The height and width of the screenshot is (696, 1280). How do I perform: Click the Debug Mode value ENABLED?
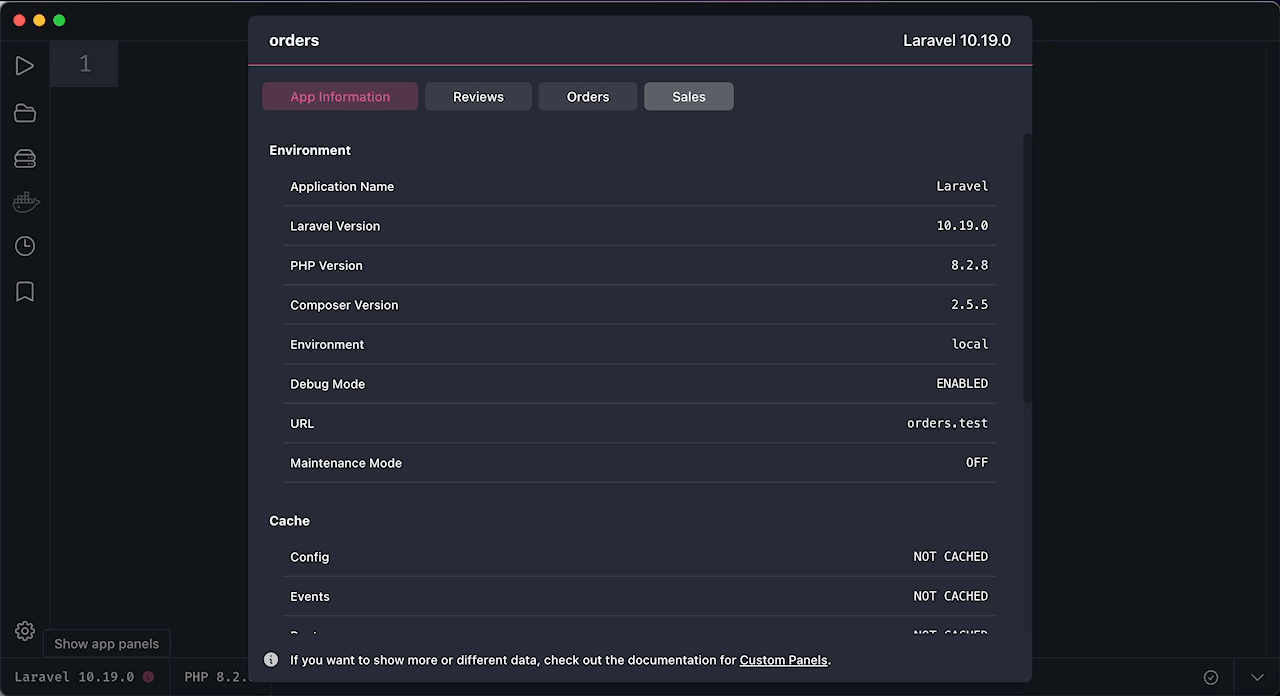tap(962, 384)
